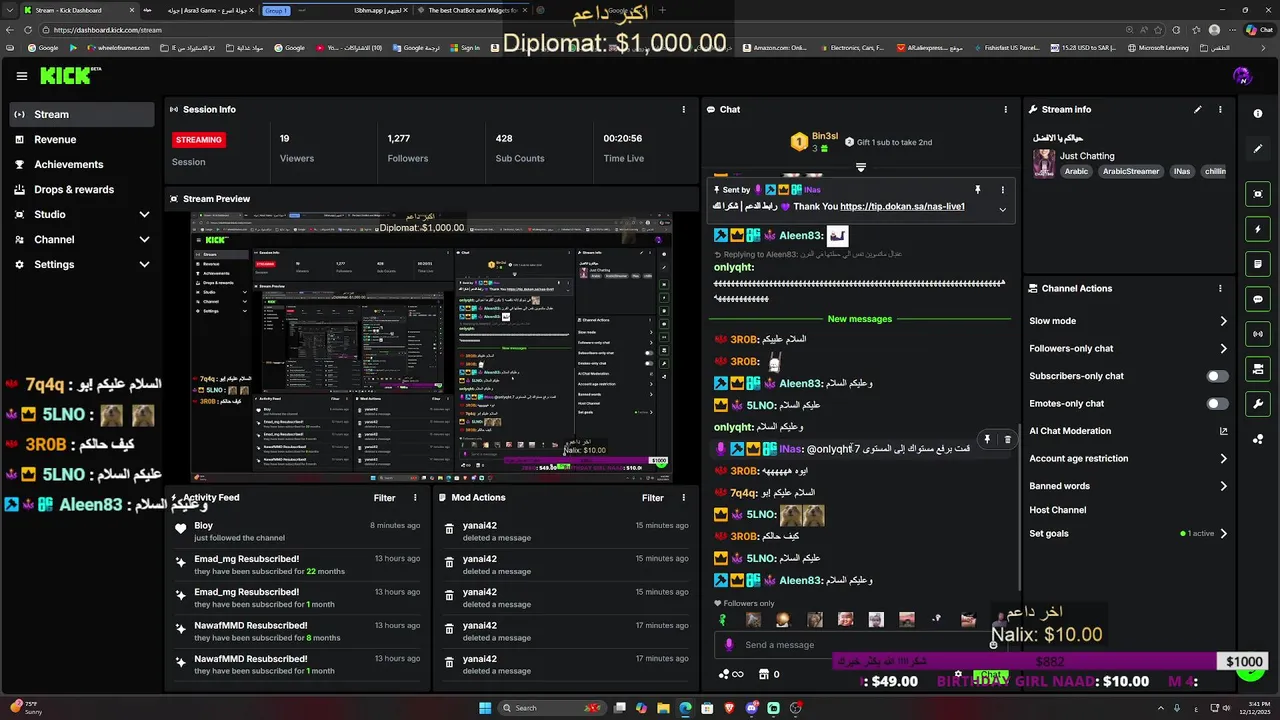Select Stream in the left sidebar
Image resolution: width=1280 pixels, height=720 pixels.
click(82, 114)
